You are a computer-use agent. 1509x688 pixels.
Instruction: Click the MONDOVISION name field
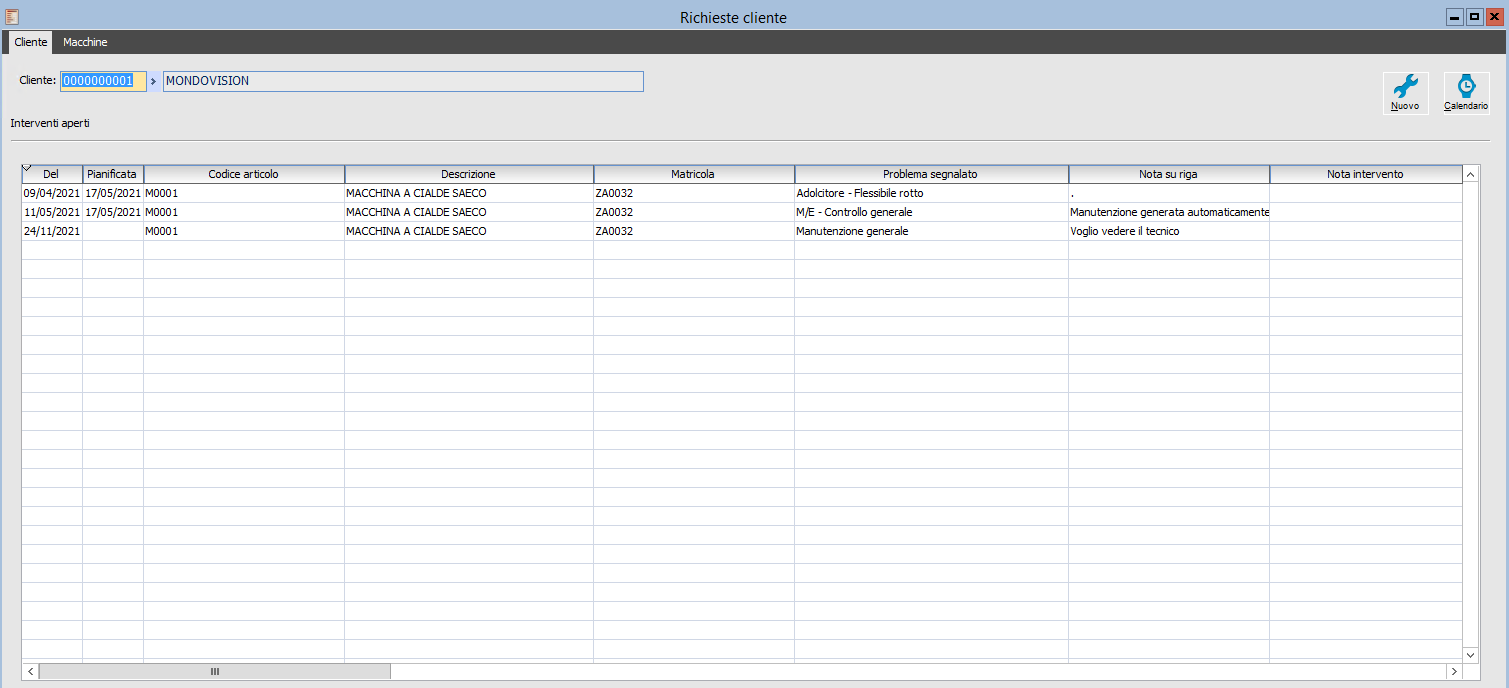point(403,81)
